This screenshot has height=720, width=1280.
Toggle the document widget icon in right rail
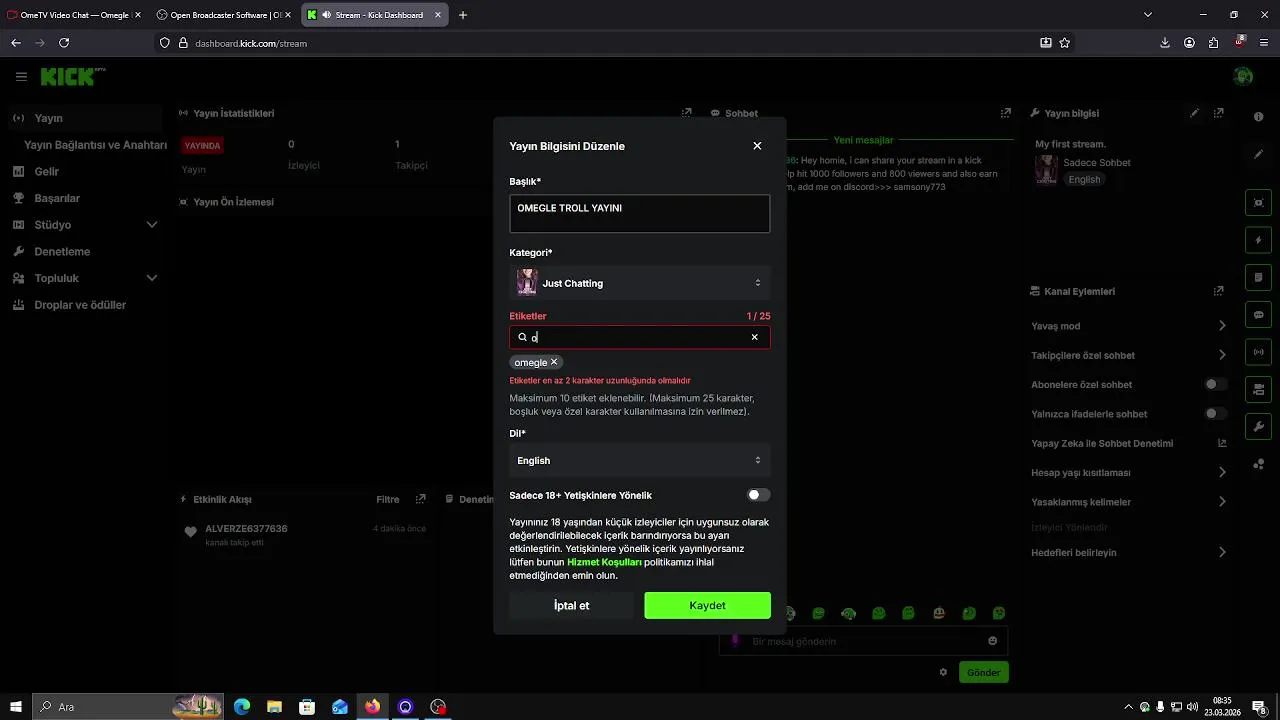[x=1258, y=277]
